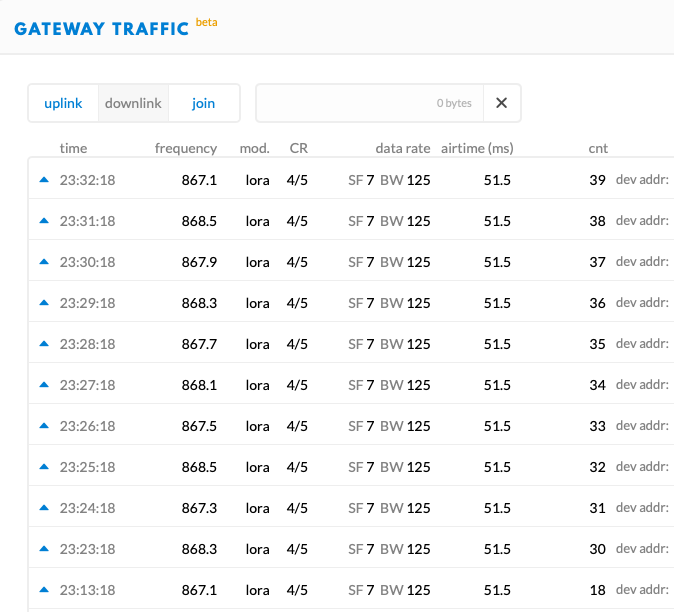This screenshot has height=612, width=674.
Task: Clear the filter with the X icon
Action: 502,103
